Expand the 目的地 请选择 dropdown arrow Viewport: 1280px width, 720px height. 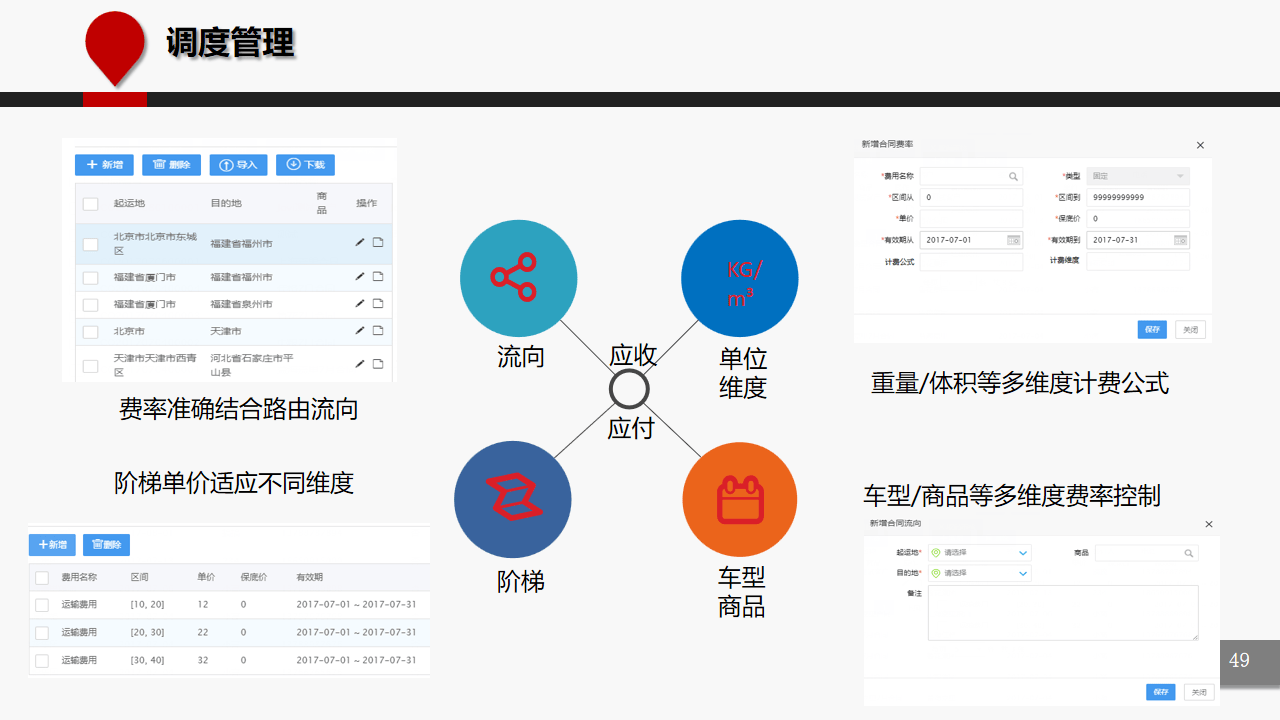pyautogui.click(x=1023, y=573)
